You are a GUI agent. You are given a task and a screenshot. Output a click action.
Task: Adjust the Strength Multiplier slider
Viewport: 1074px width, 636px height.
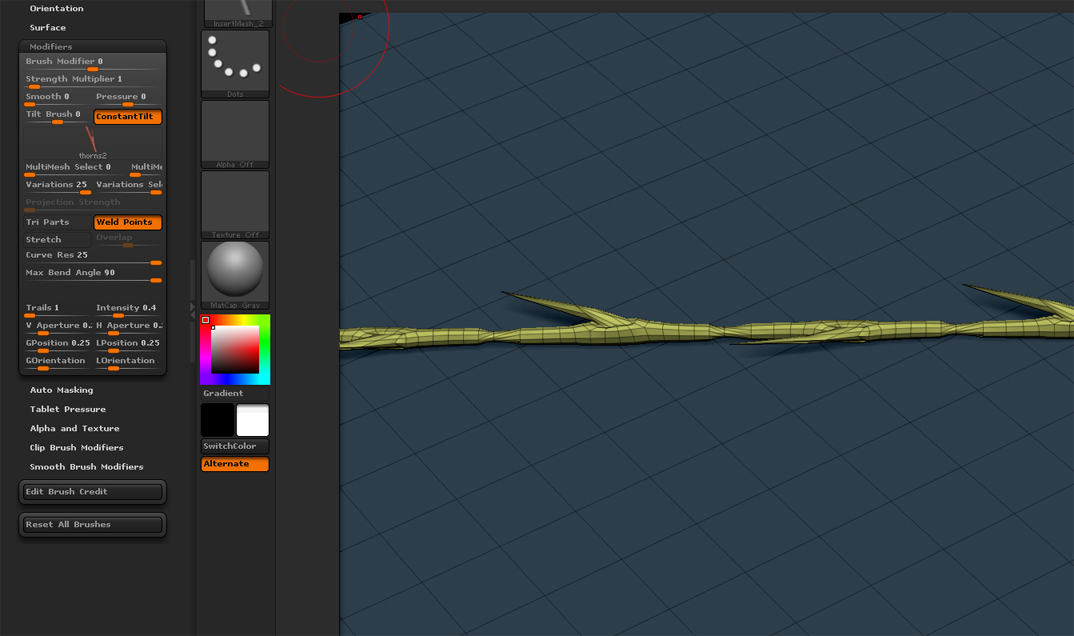(92, 81)
